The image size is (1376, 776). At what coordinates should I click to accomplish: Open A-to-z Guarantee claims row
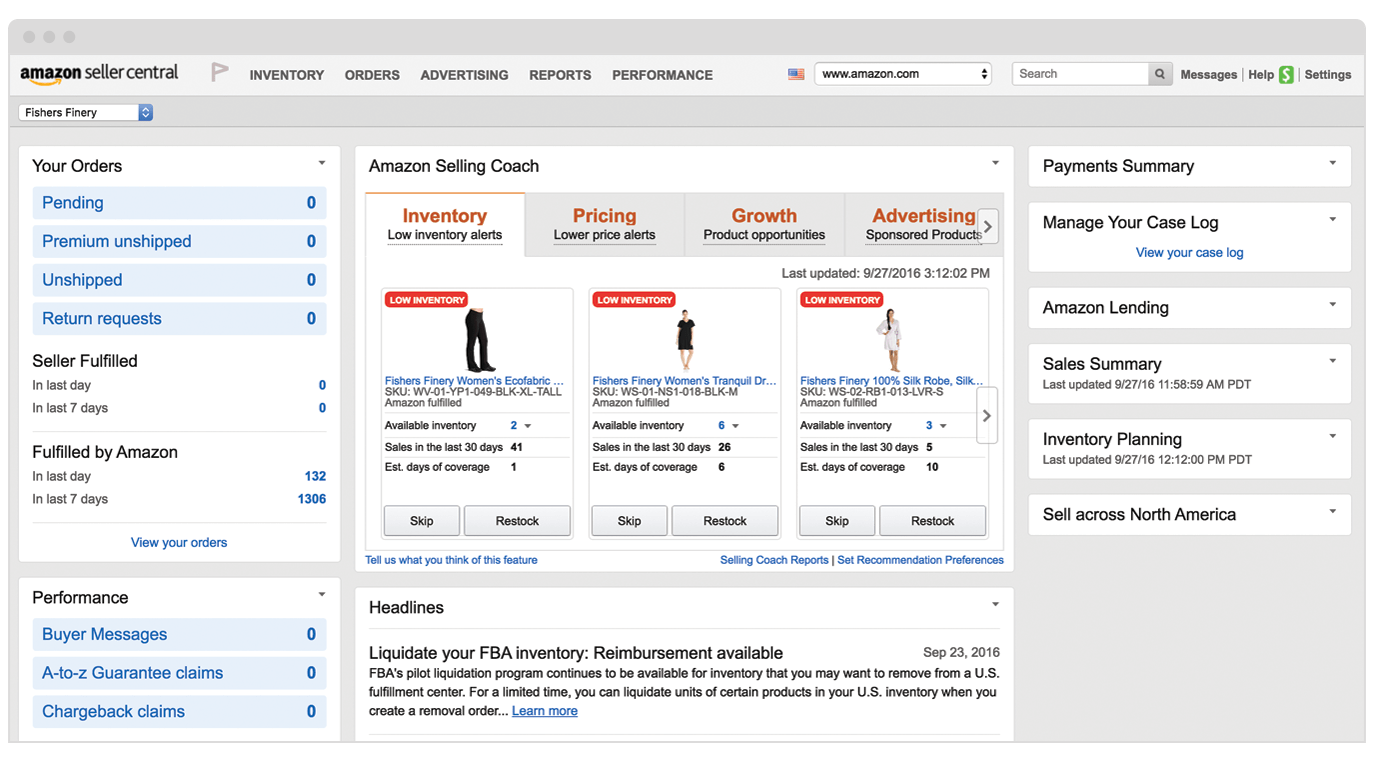[180, 673]
